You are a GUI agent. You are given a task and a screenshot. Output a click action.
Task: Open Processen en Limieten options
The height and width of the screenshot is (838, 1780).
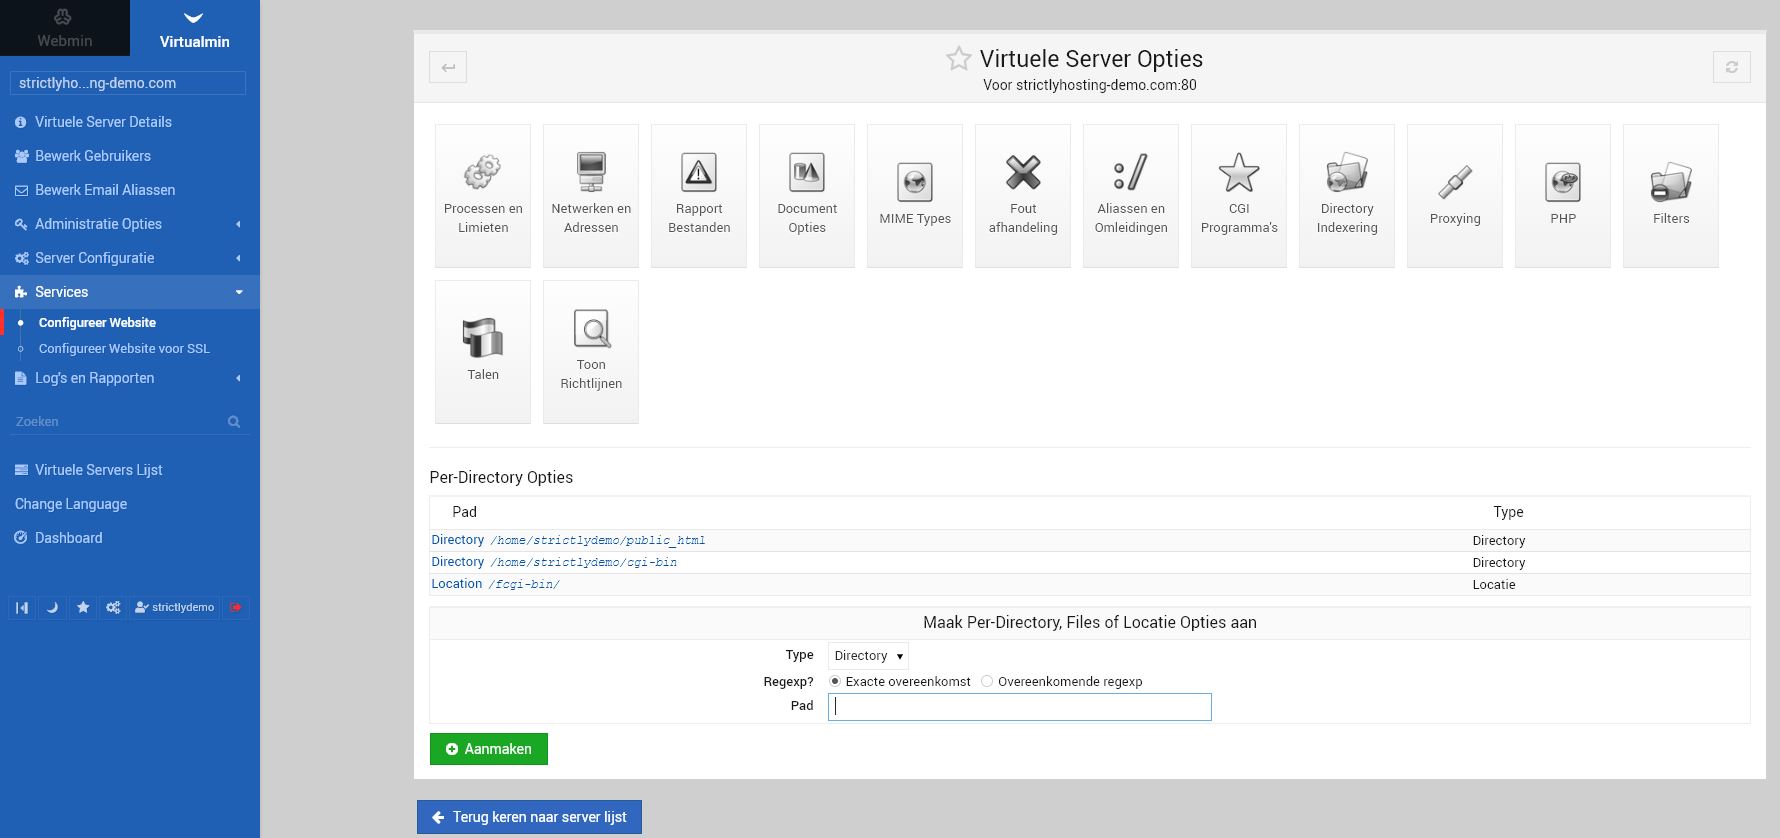pos(483,196)
